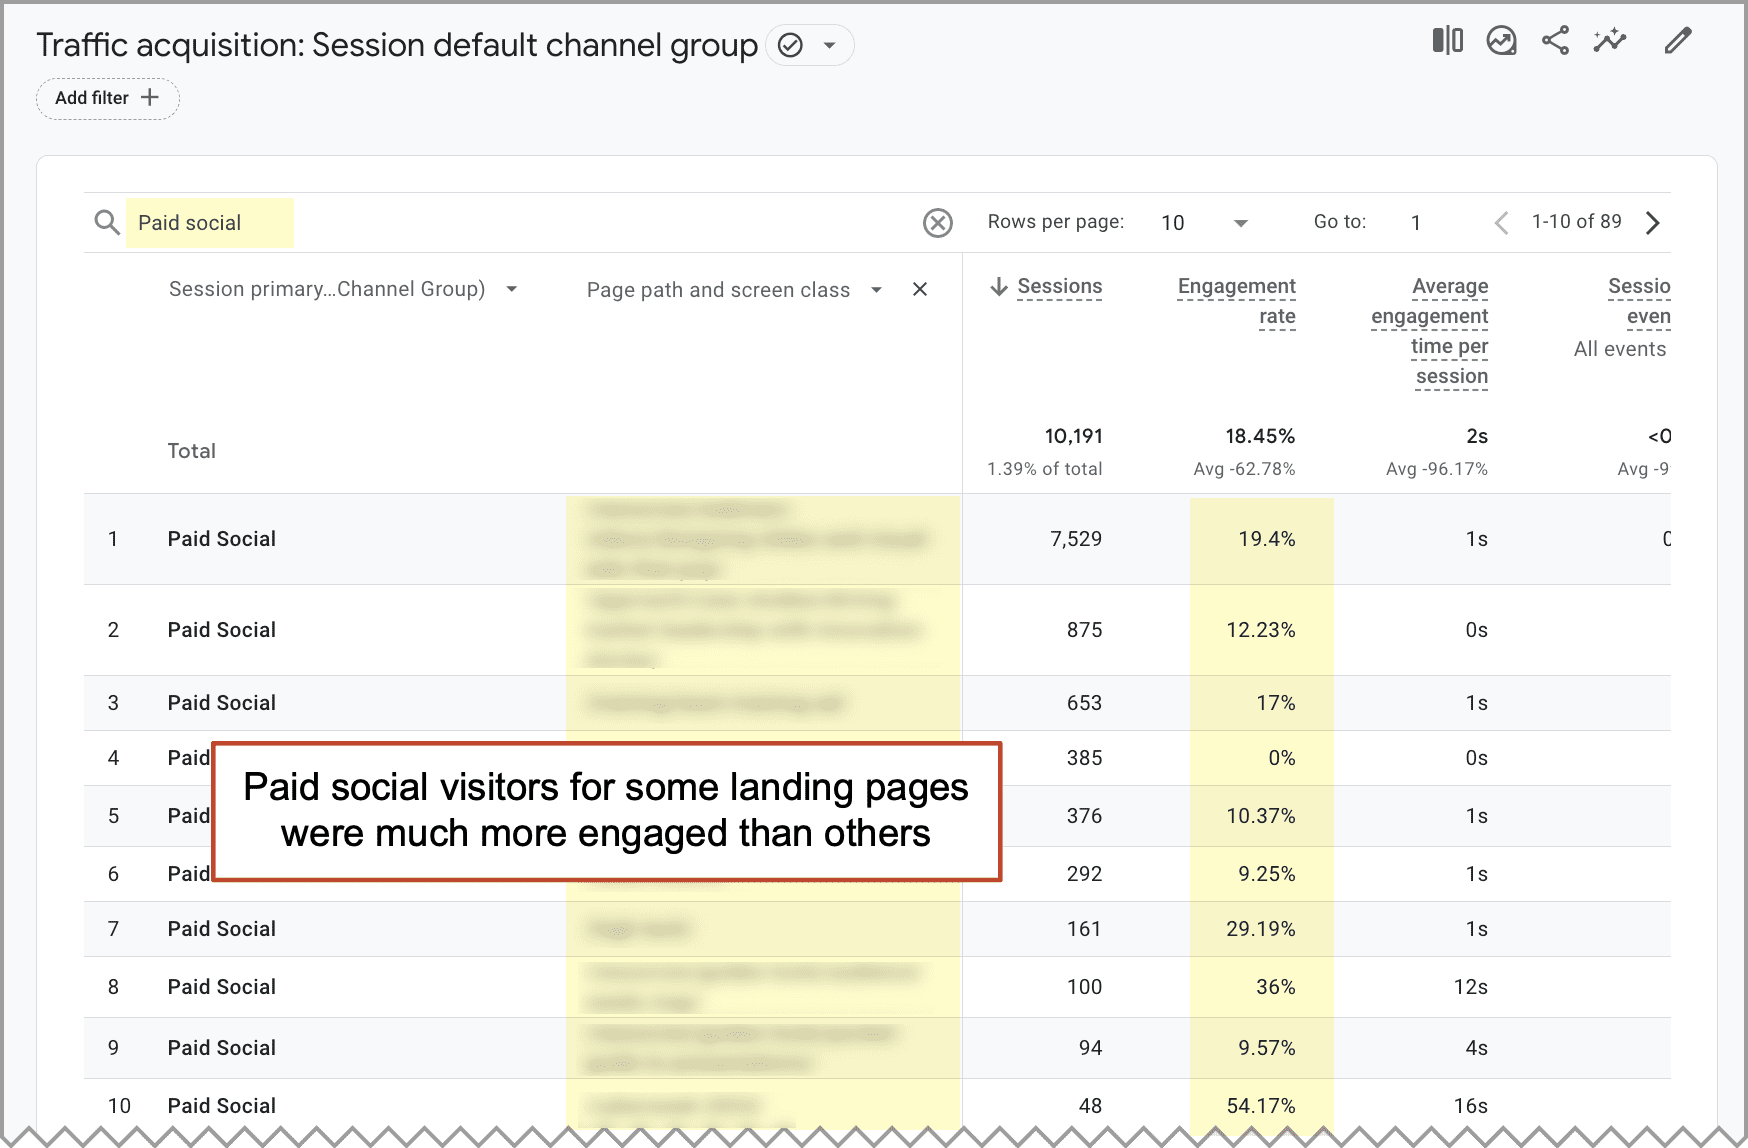Click the search magnifier icon
The height and width of the screenshot is (1148, 1748).
click(107, 222)
